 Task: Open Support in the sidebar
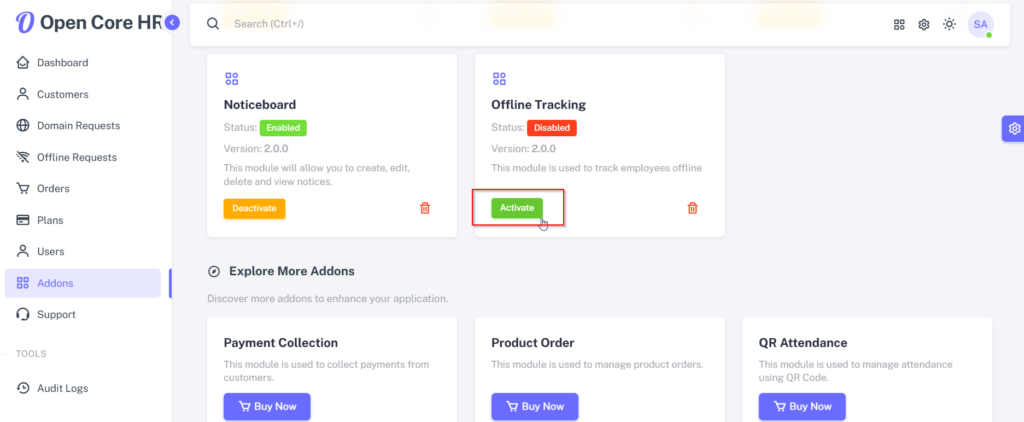pos(82,314)
